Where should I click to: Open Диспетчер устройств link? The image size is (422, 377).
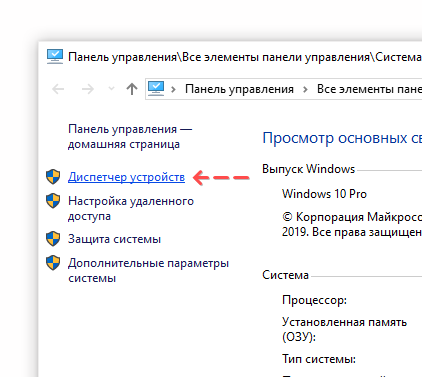(x=126, y=177)
